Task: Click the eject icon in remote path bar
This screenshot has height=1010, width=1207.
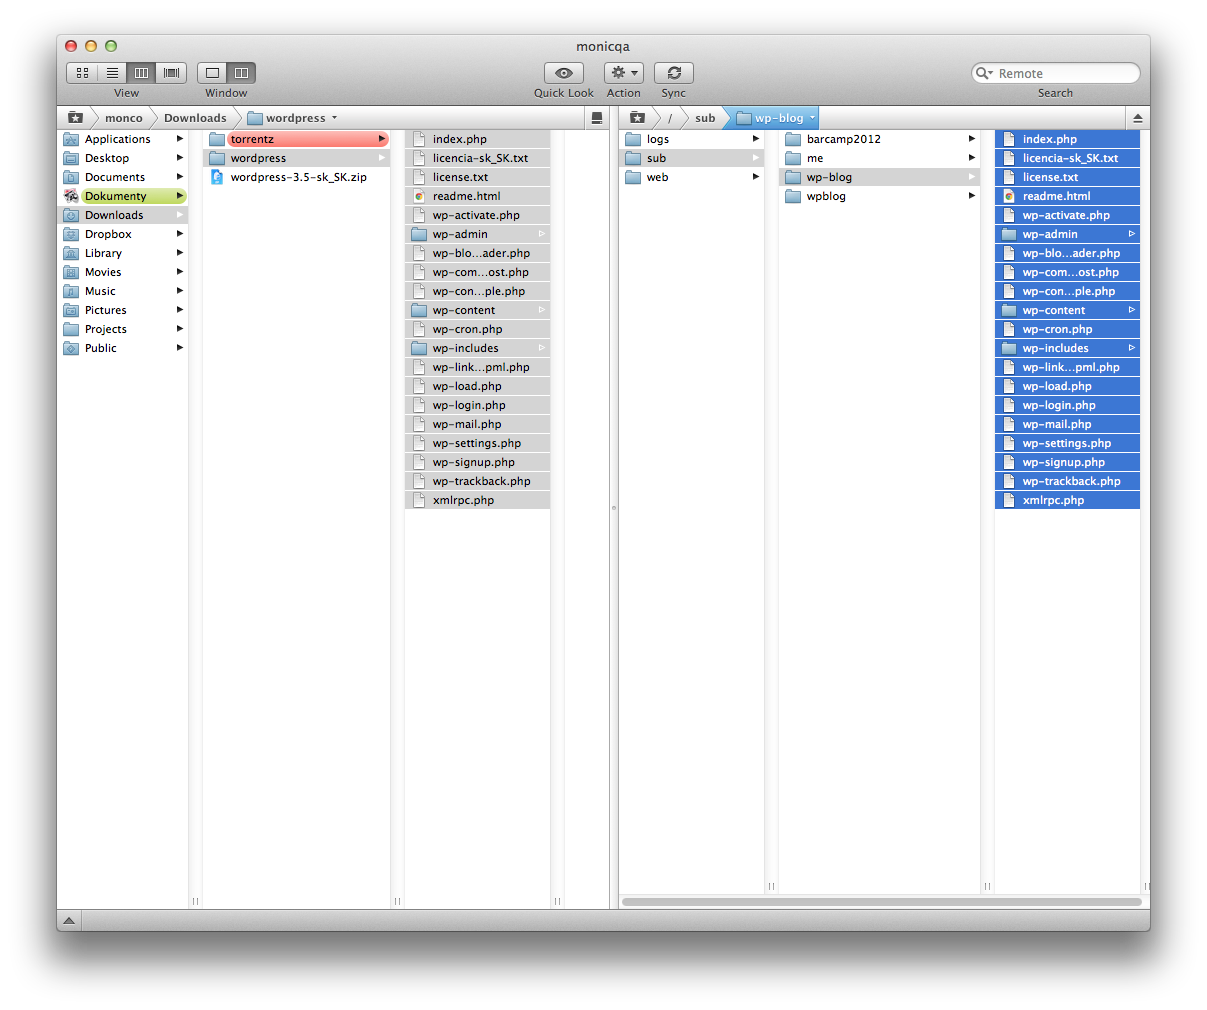Action: click(x=1137, y=118)
